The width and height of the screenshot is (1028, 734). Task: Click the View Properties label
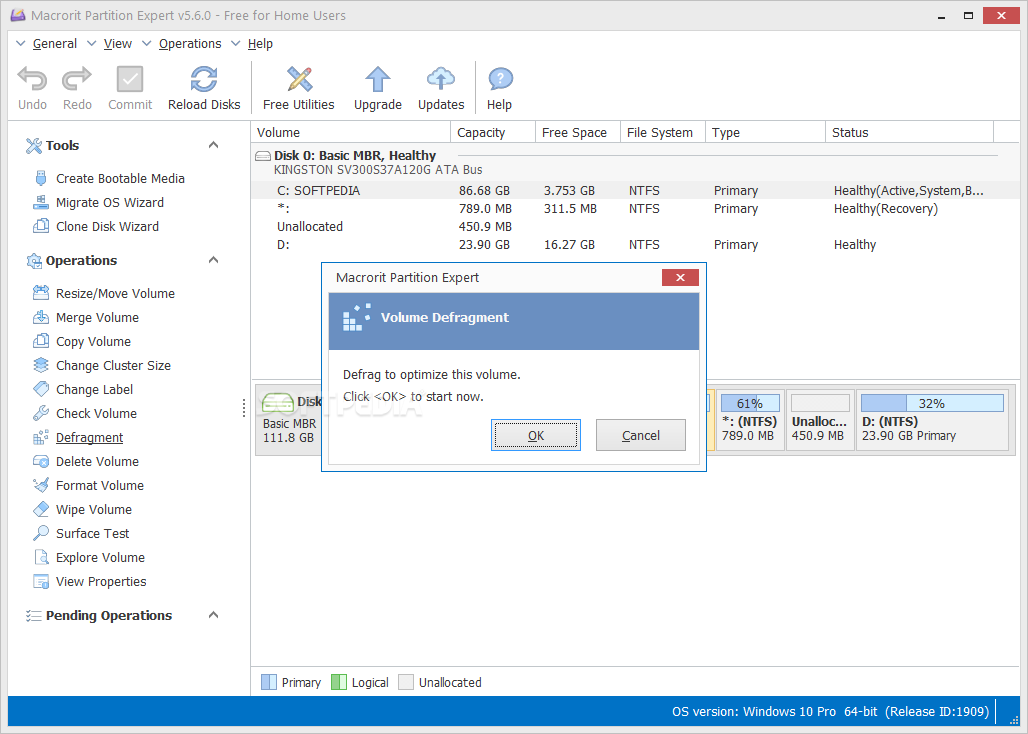101,581
